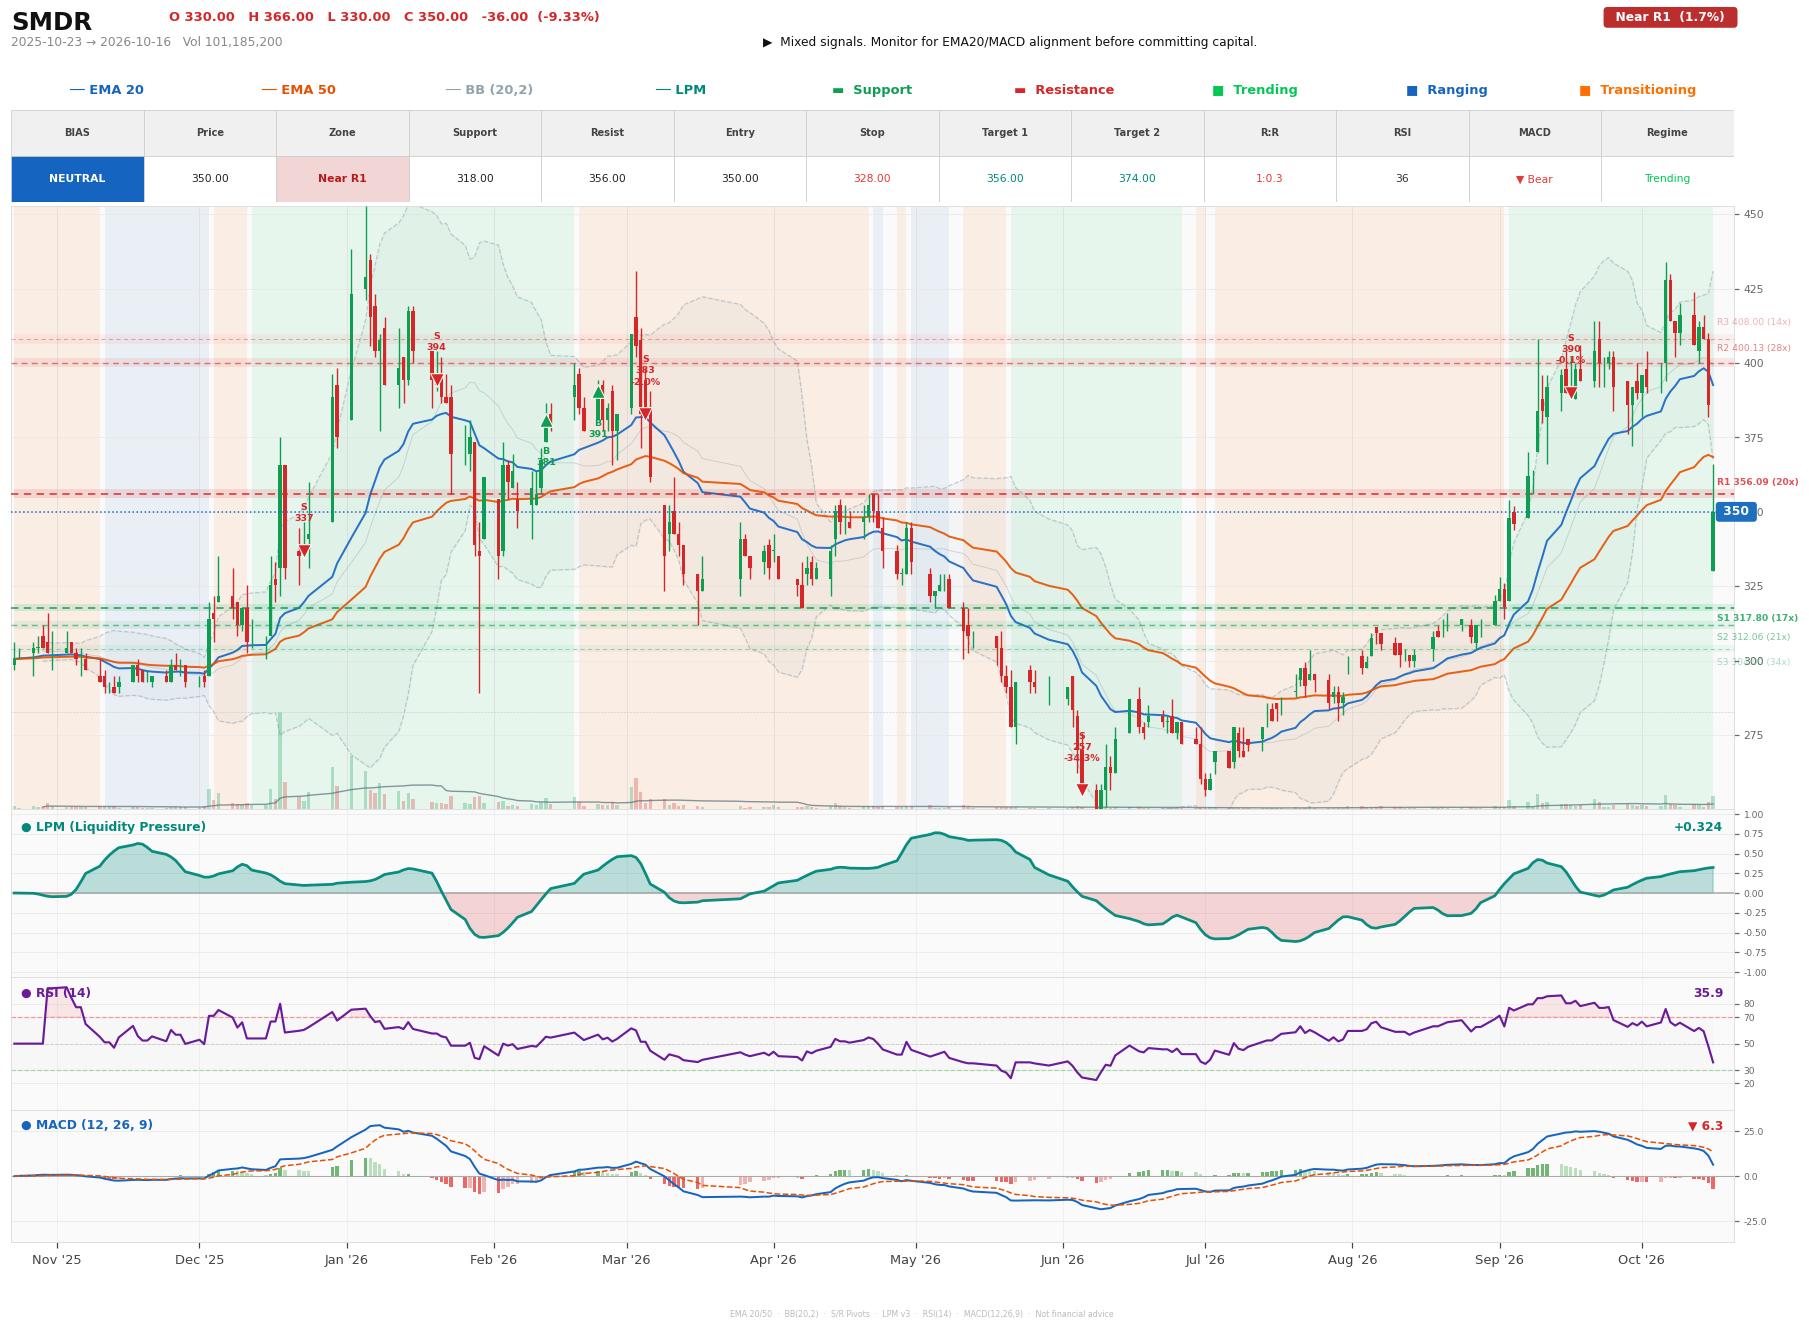Click the S2 312.06 (21x) label
Image resolution: width=1809 pixels, height=1330 pixels.
click(x=1753, y=637)
